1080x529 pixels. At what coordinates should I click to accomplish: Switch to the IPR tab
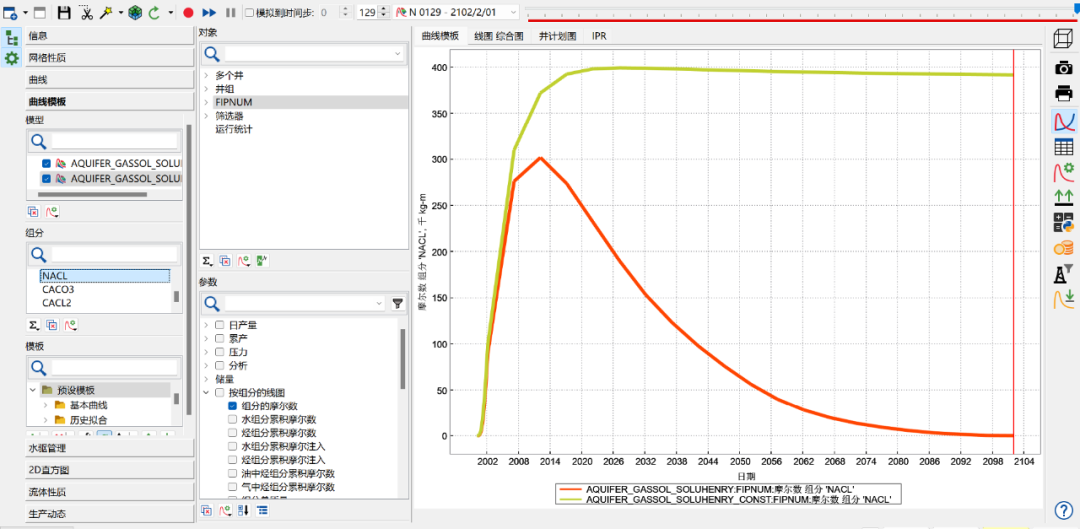point(599,35)
